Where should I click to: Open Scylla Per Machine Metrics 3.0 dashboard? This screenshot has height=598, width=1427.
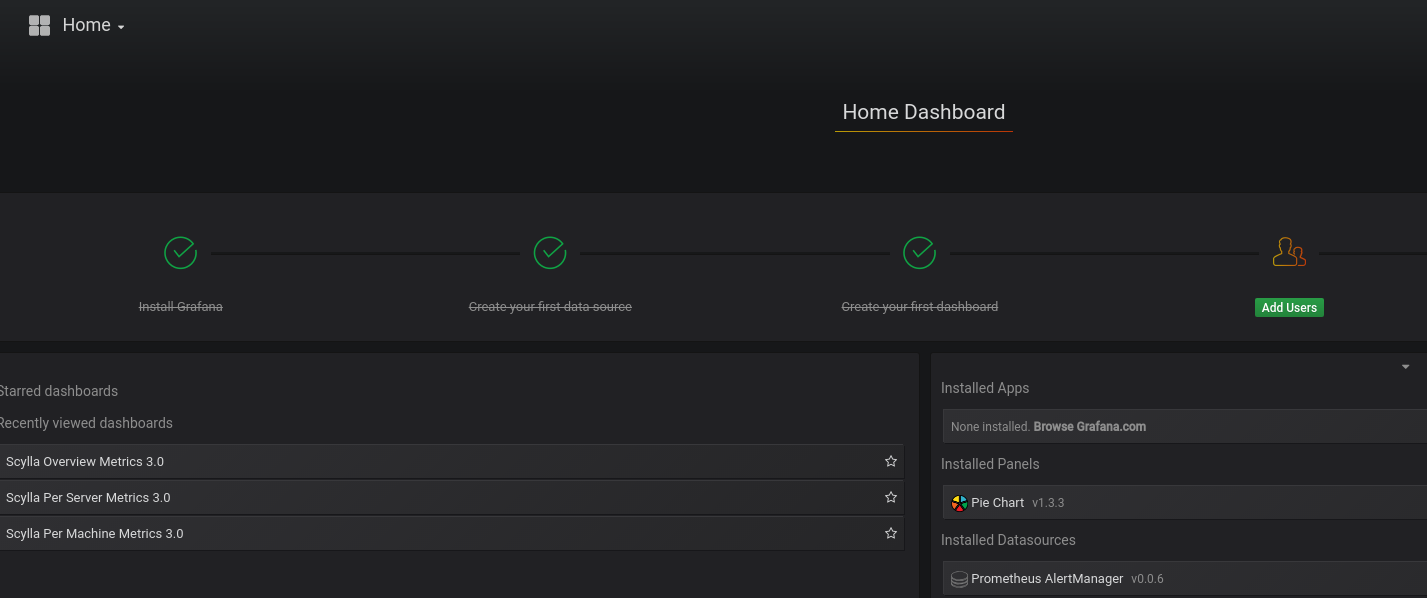[94, 533]
